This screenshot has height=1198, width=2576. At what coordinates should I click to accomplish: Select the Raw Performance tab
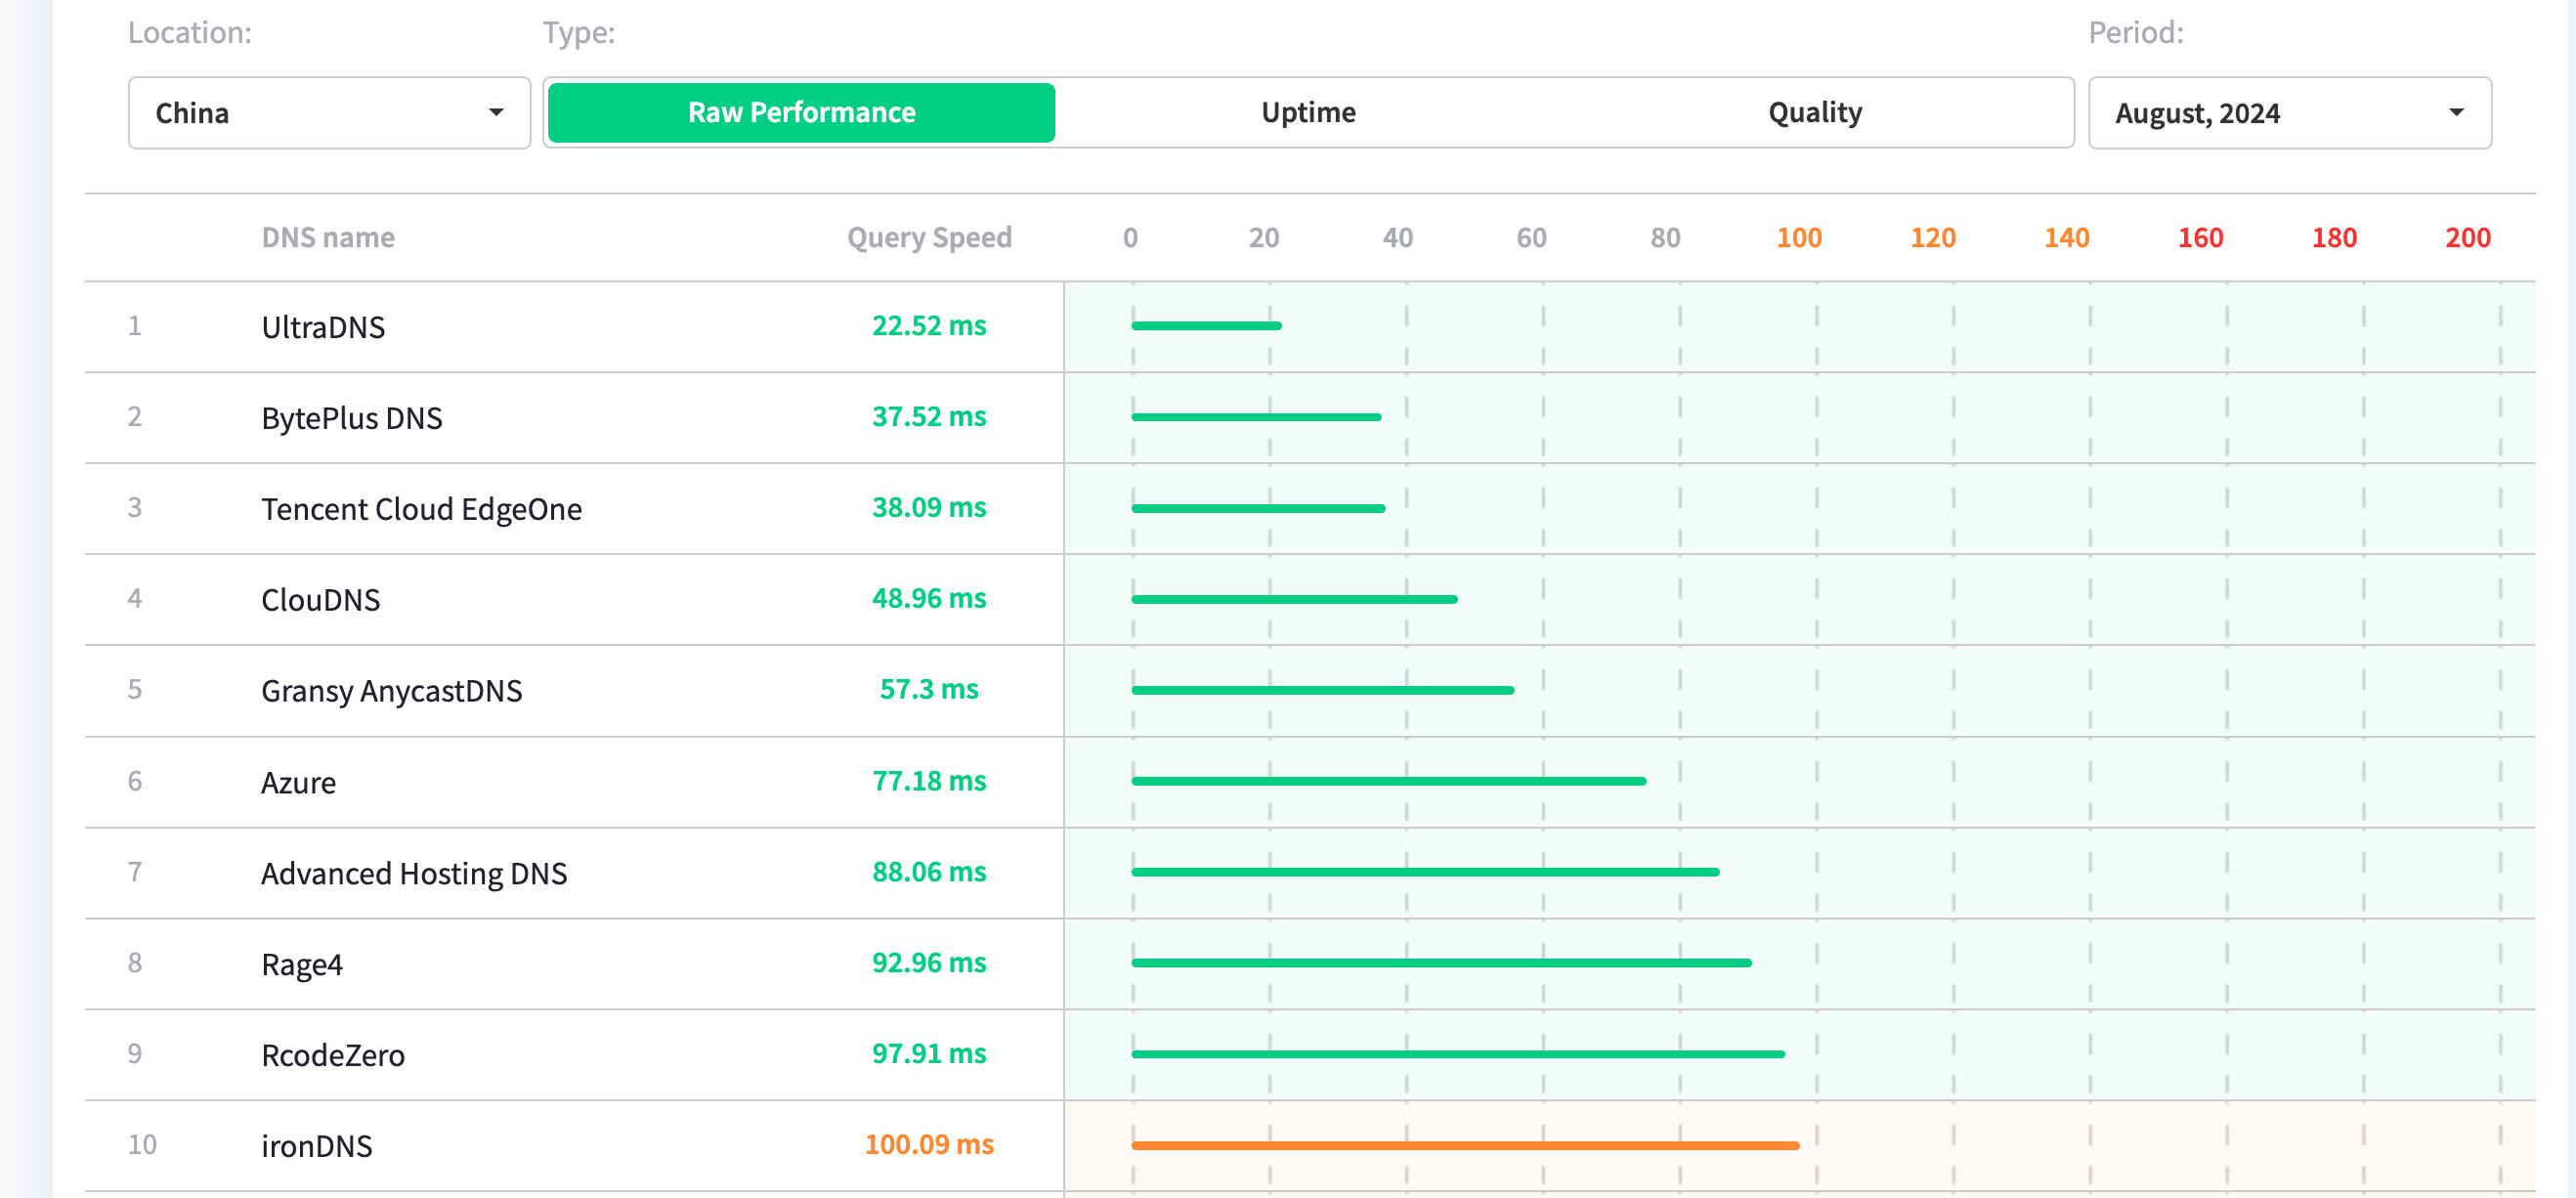801,113
